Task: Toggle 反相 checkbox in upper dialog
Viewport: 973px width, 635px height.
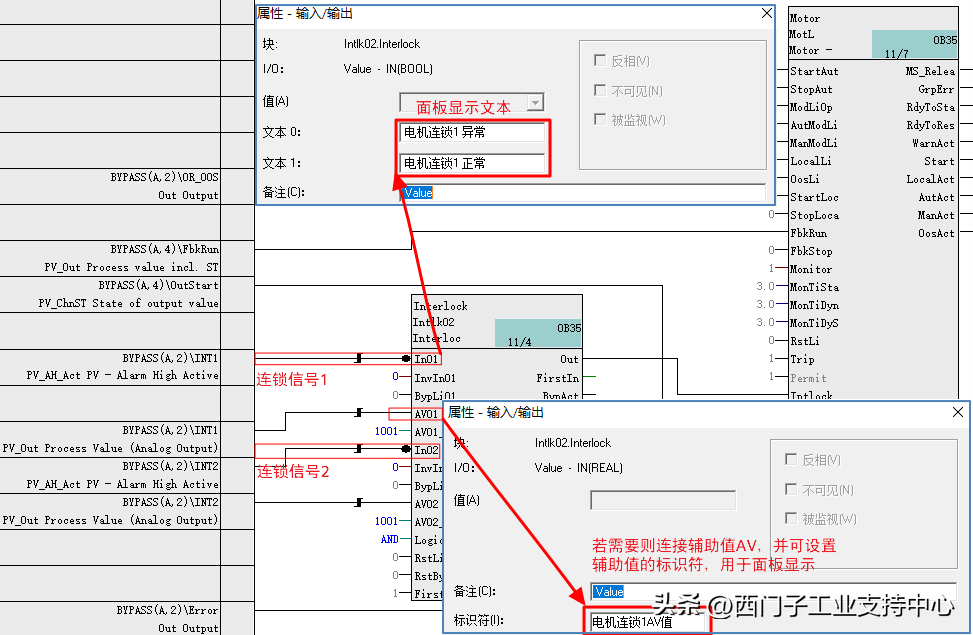Action: (600, 61)
